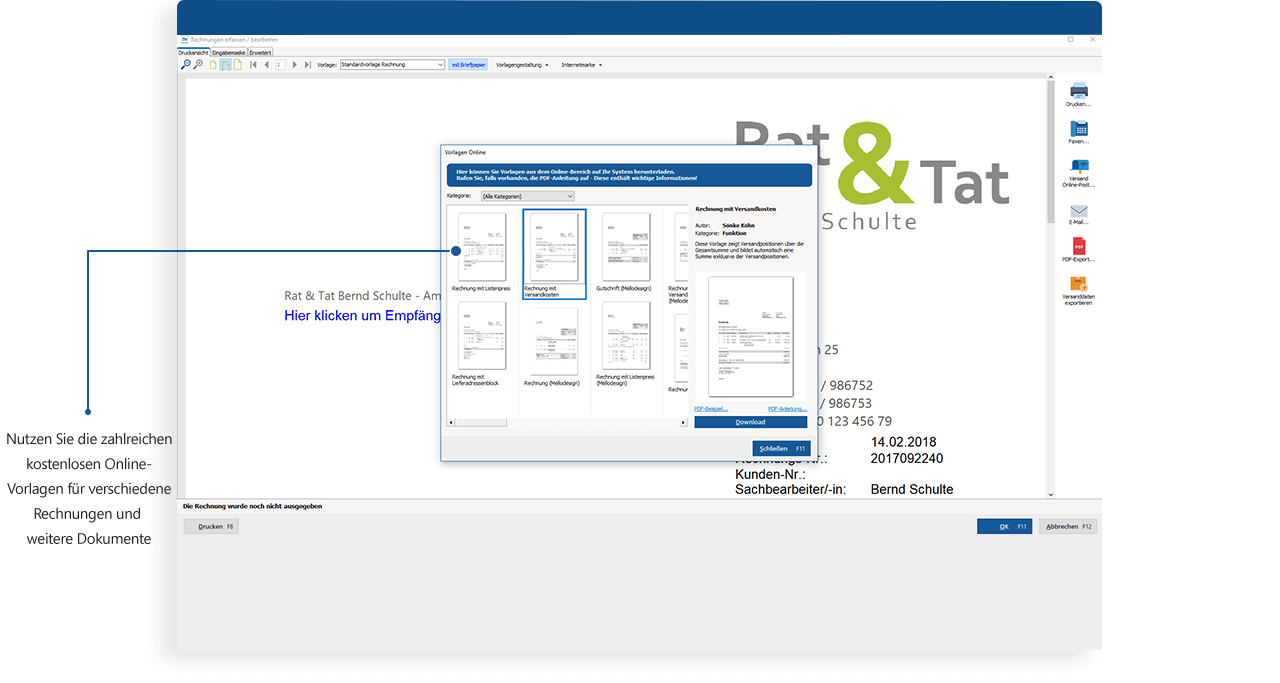Click the invoice number '2017092240'
This screenshot has height=683, width=1280.
pyautogui.click(x=907, y=458)
